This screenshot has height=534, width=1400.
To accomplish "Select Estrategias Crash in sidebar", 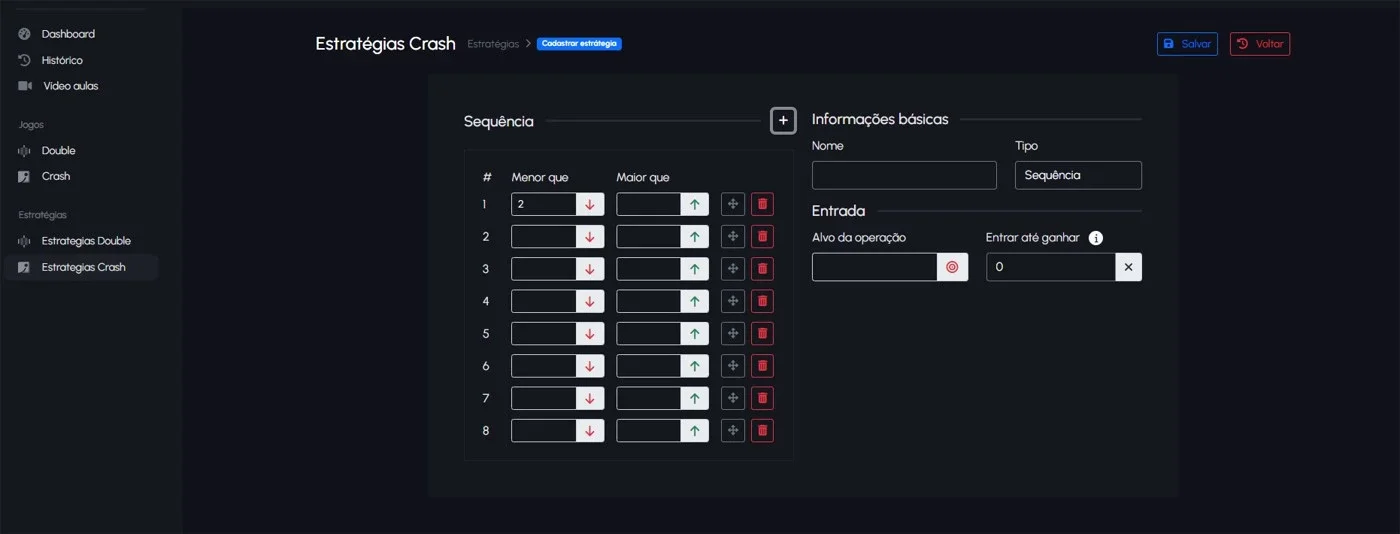I will pos(80,267).
